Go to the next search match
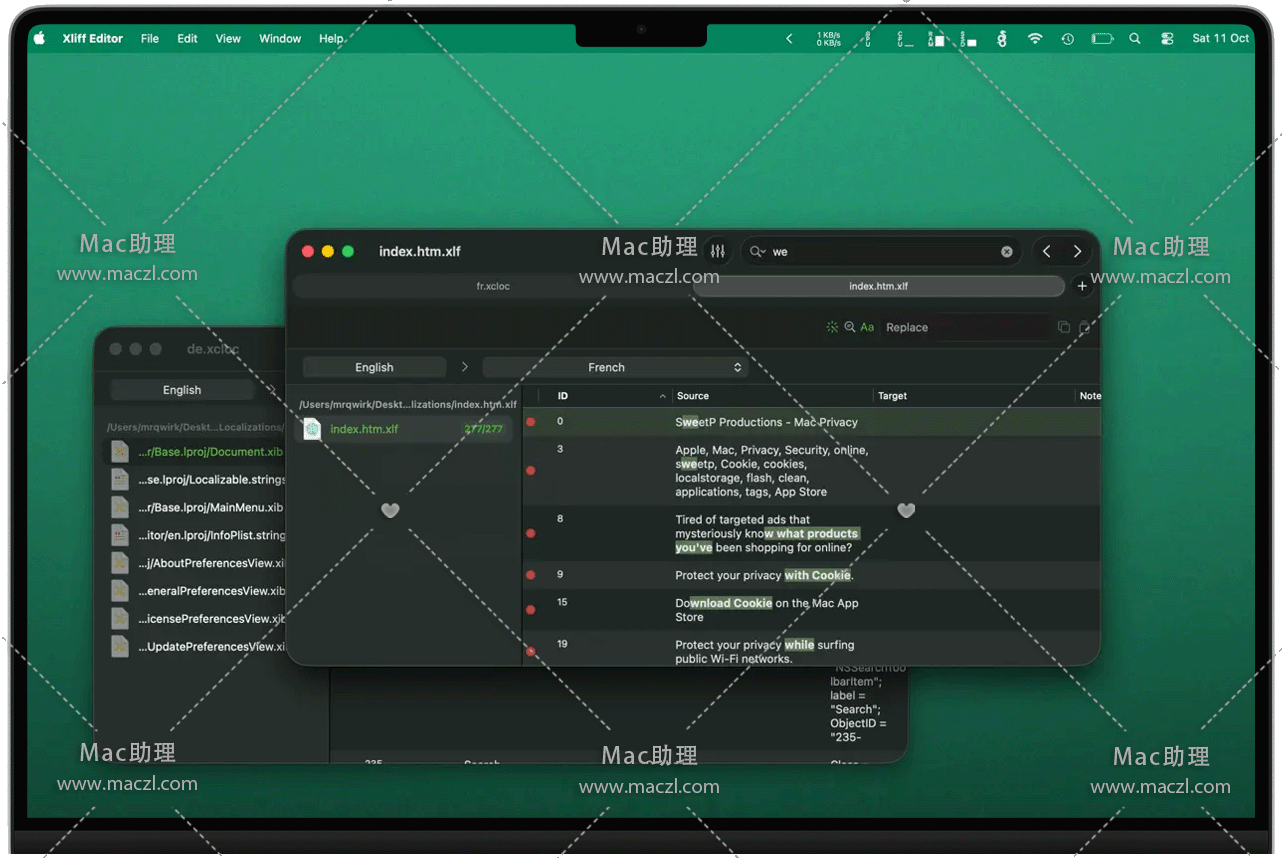Image resolution: width=1282 pixels, height=858 pixels. [1077, 252]
